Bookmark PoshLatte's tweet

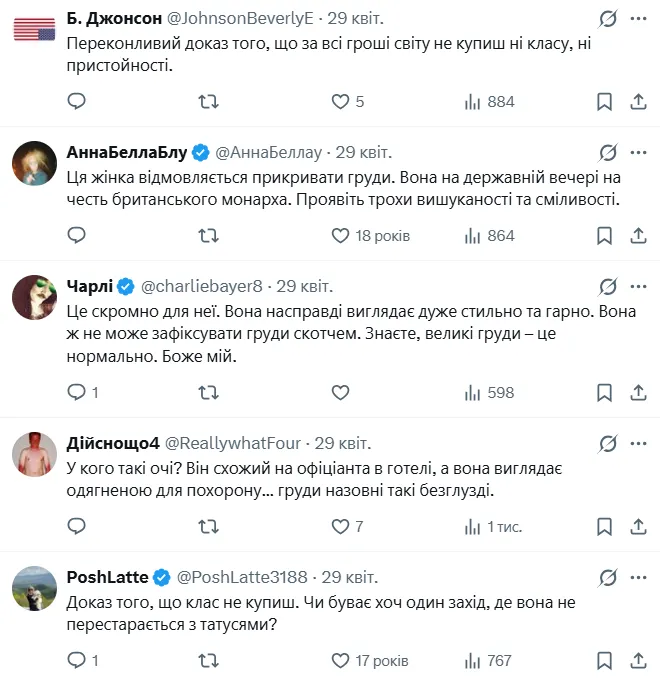[604, 660]
